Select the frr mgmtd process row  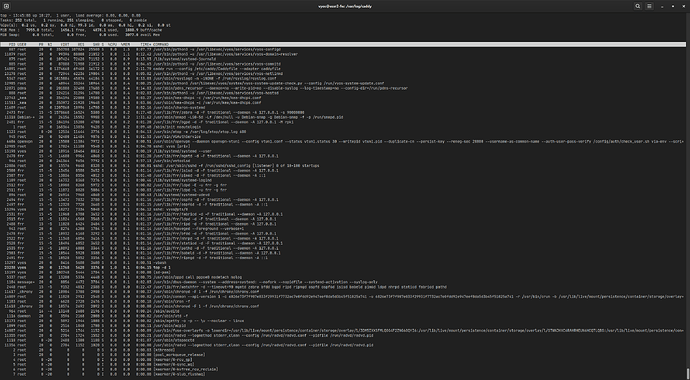pyautogui.click(x=343, y=156)
